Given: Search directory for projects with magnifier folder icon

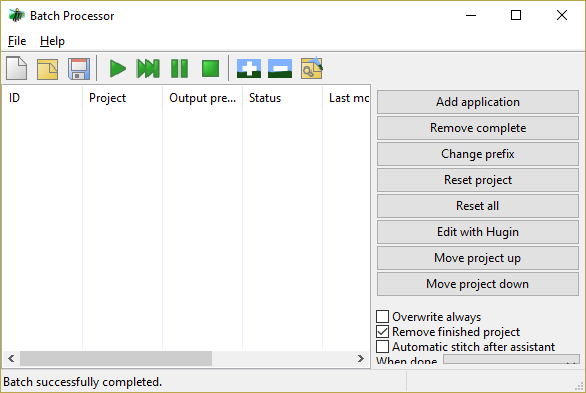Looking at the screenshot, I should click(x=311, y=68).
